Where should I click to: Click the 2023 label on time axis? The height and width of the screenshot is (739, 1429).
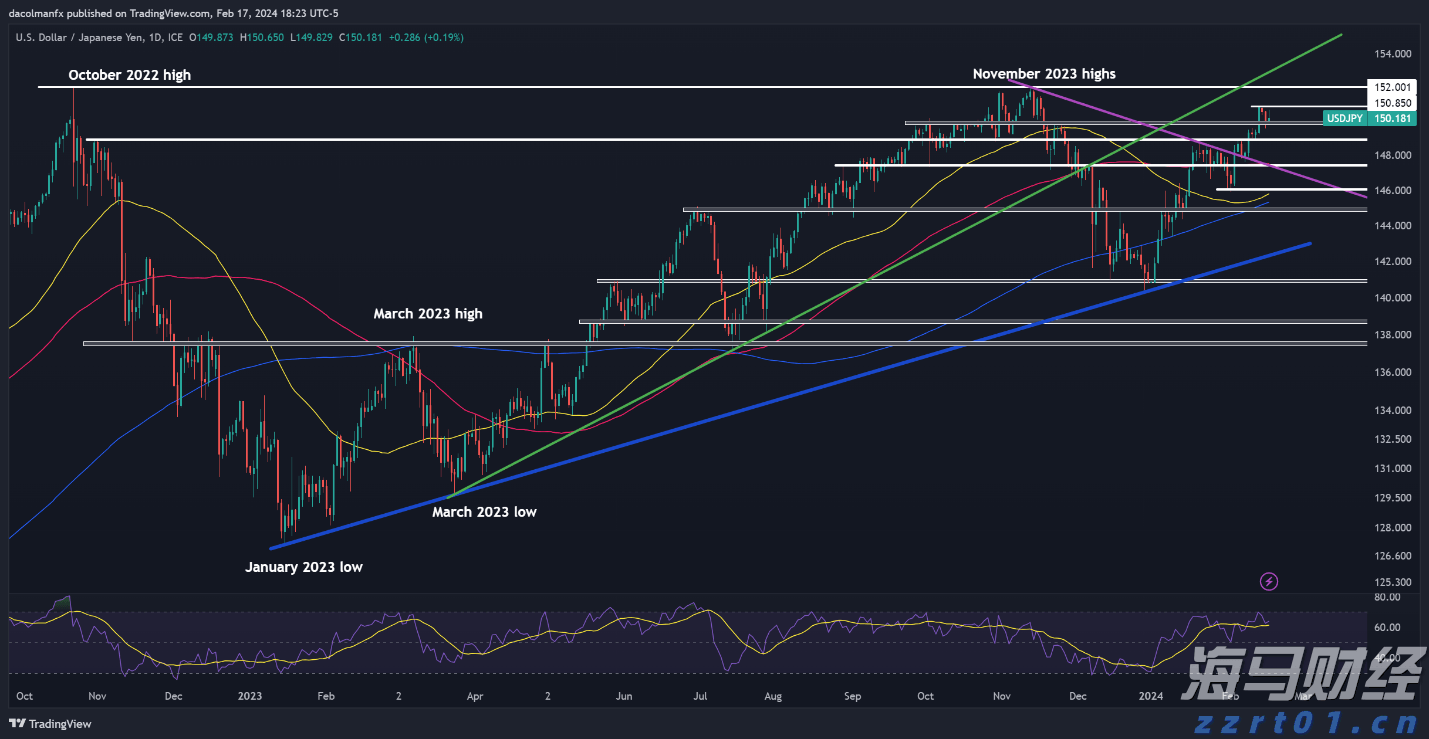pyautogui.click(x=249, y=696)
